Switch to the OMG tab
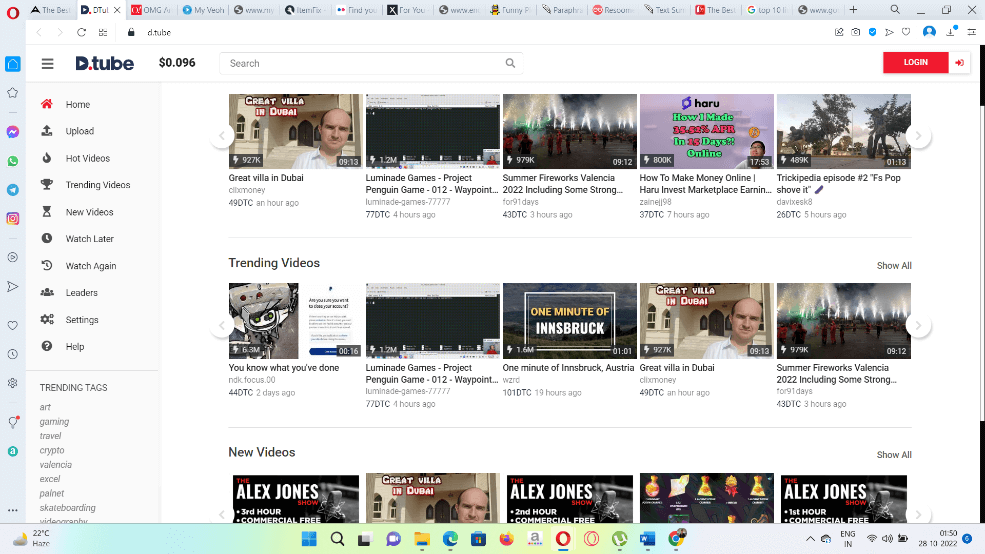Image resolution: width=985 pixels, height=554 pixels. click(151, 10)
